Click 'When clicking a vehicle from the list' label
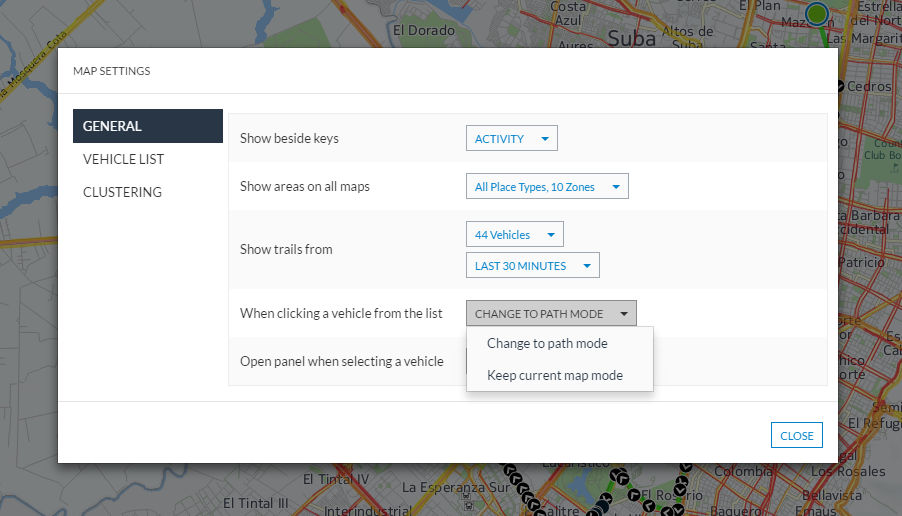The image size is (902, 516). 341,313
